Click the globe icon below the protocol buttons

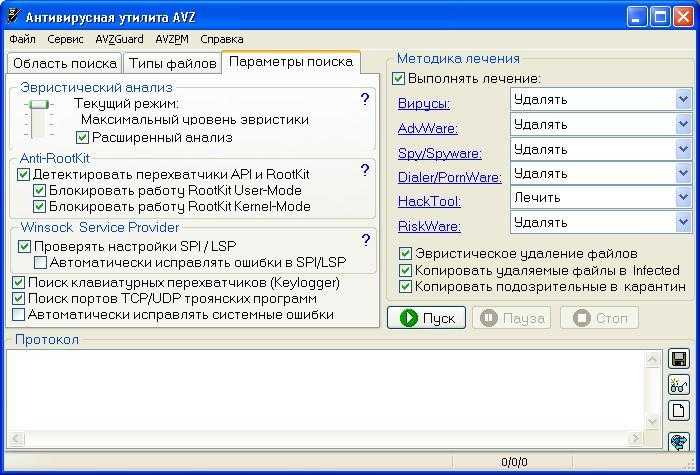(679, 441)
